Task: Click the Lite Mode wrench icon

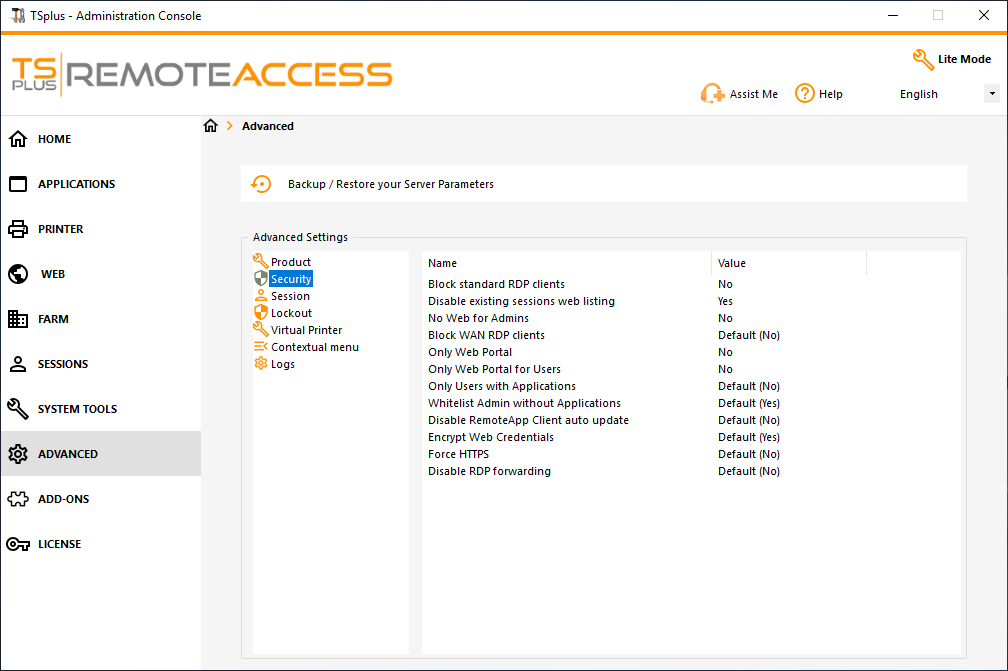Action: click(x=923, y=60)
